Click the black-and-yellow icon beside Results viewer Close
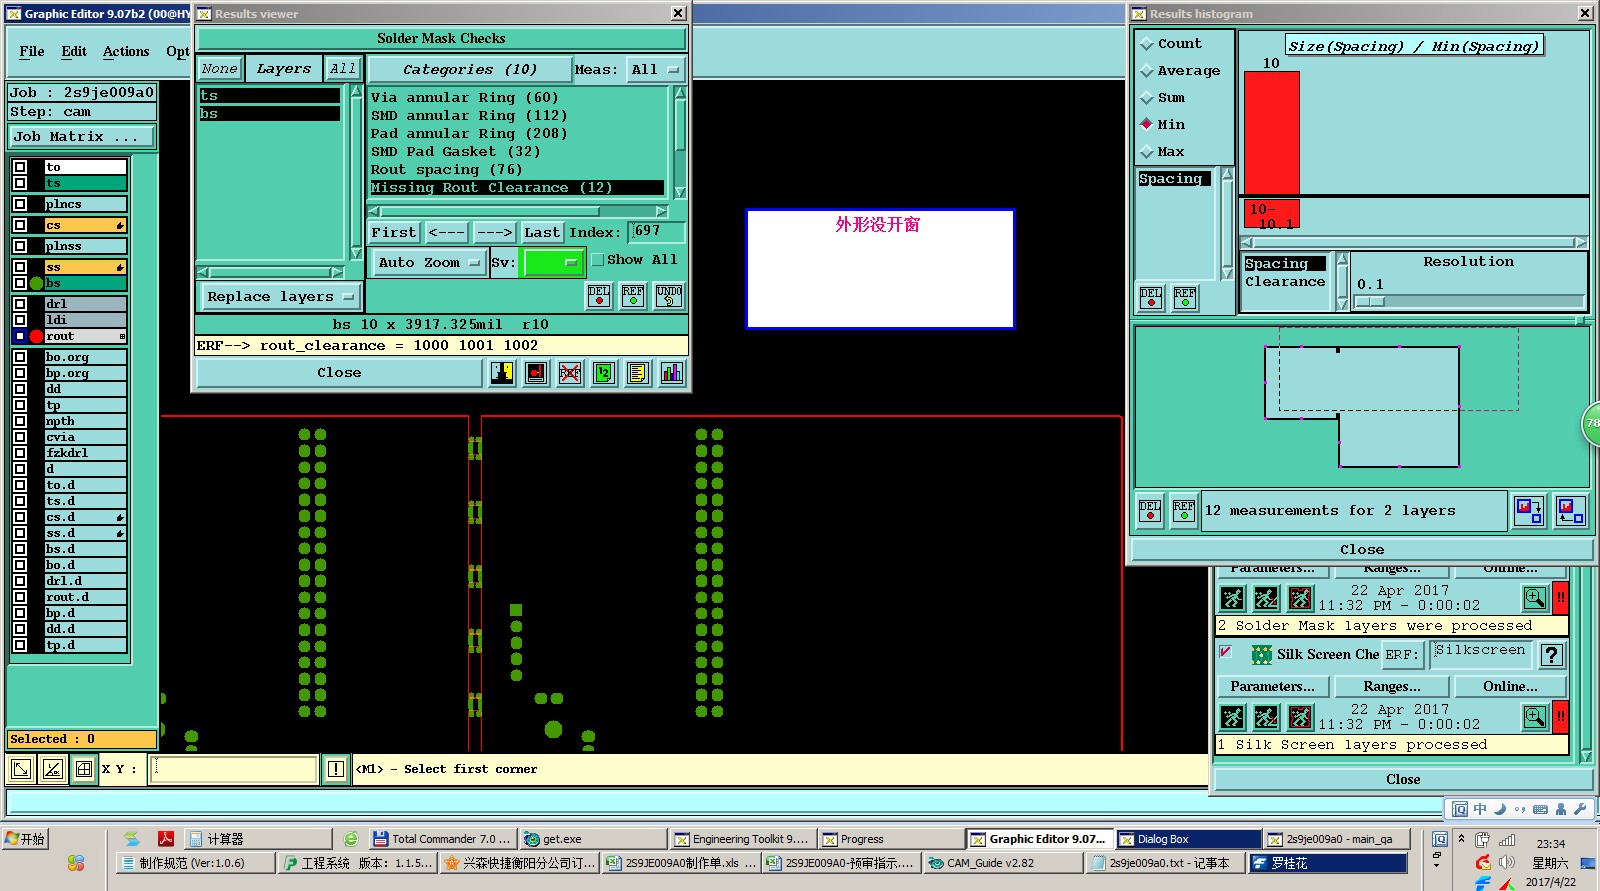 click(x=502, y=373)
